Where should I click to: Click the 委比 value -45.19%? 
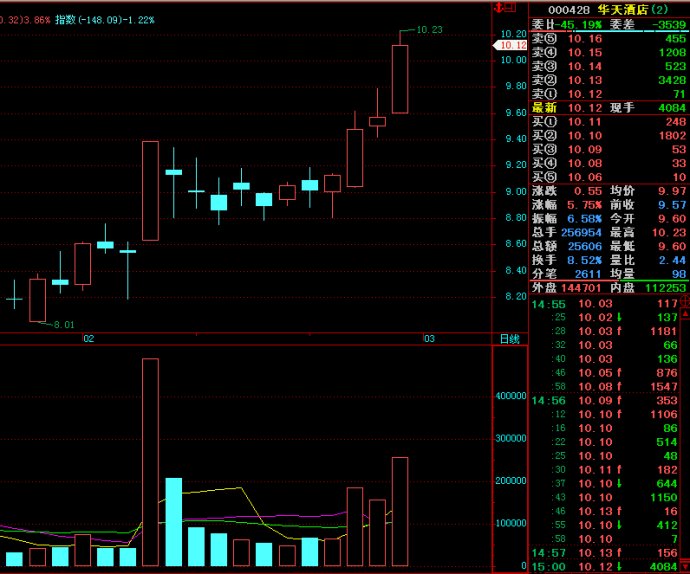pyautogui.click(x=580, y=24)
